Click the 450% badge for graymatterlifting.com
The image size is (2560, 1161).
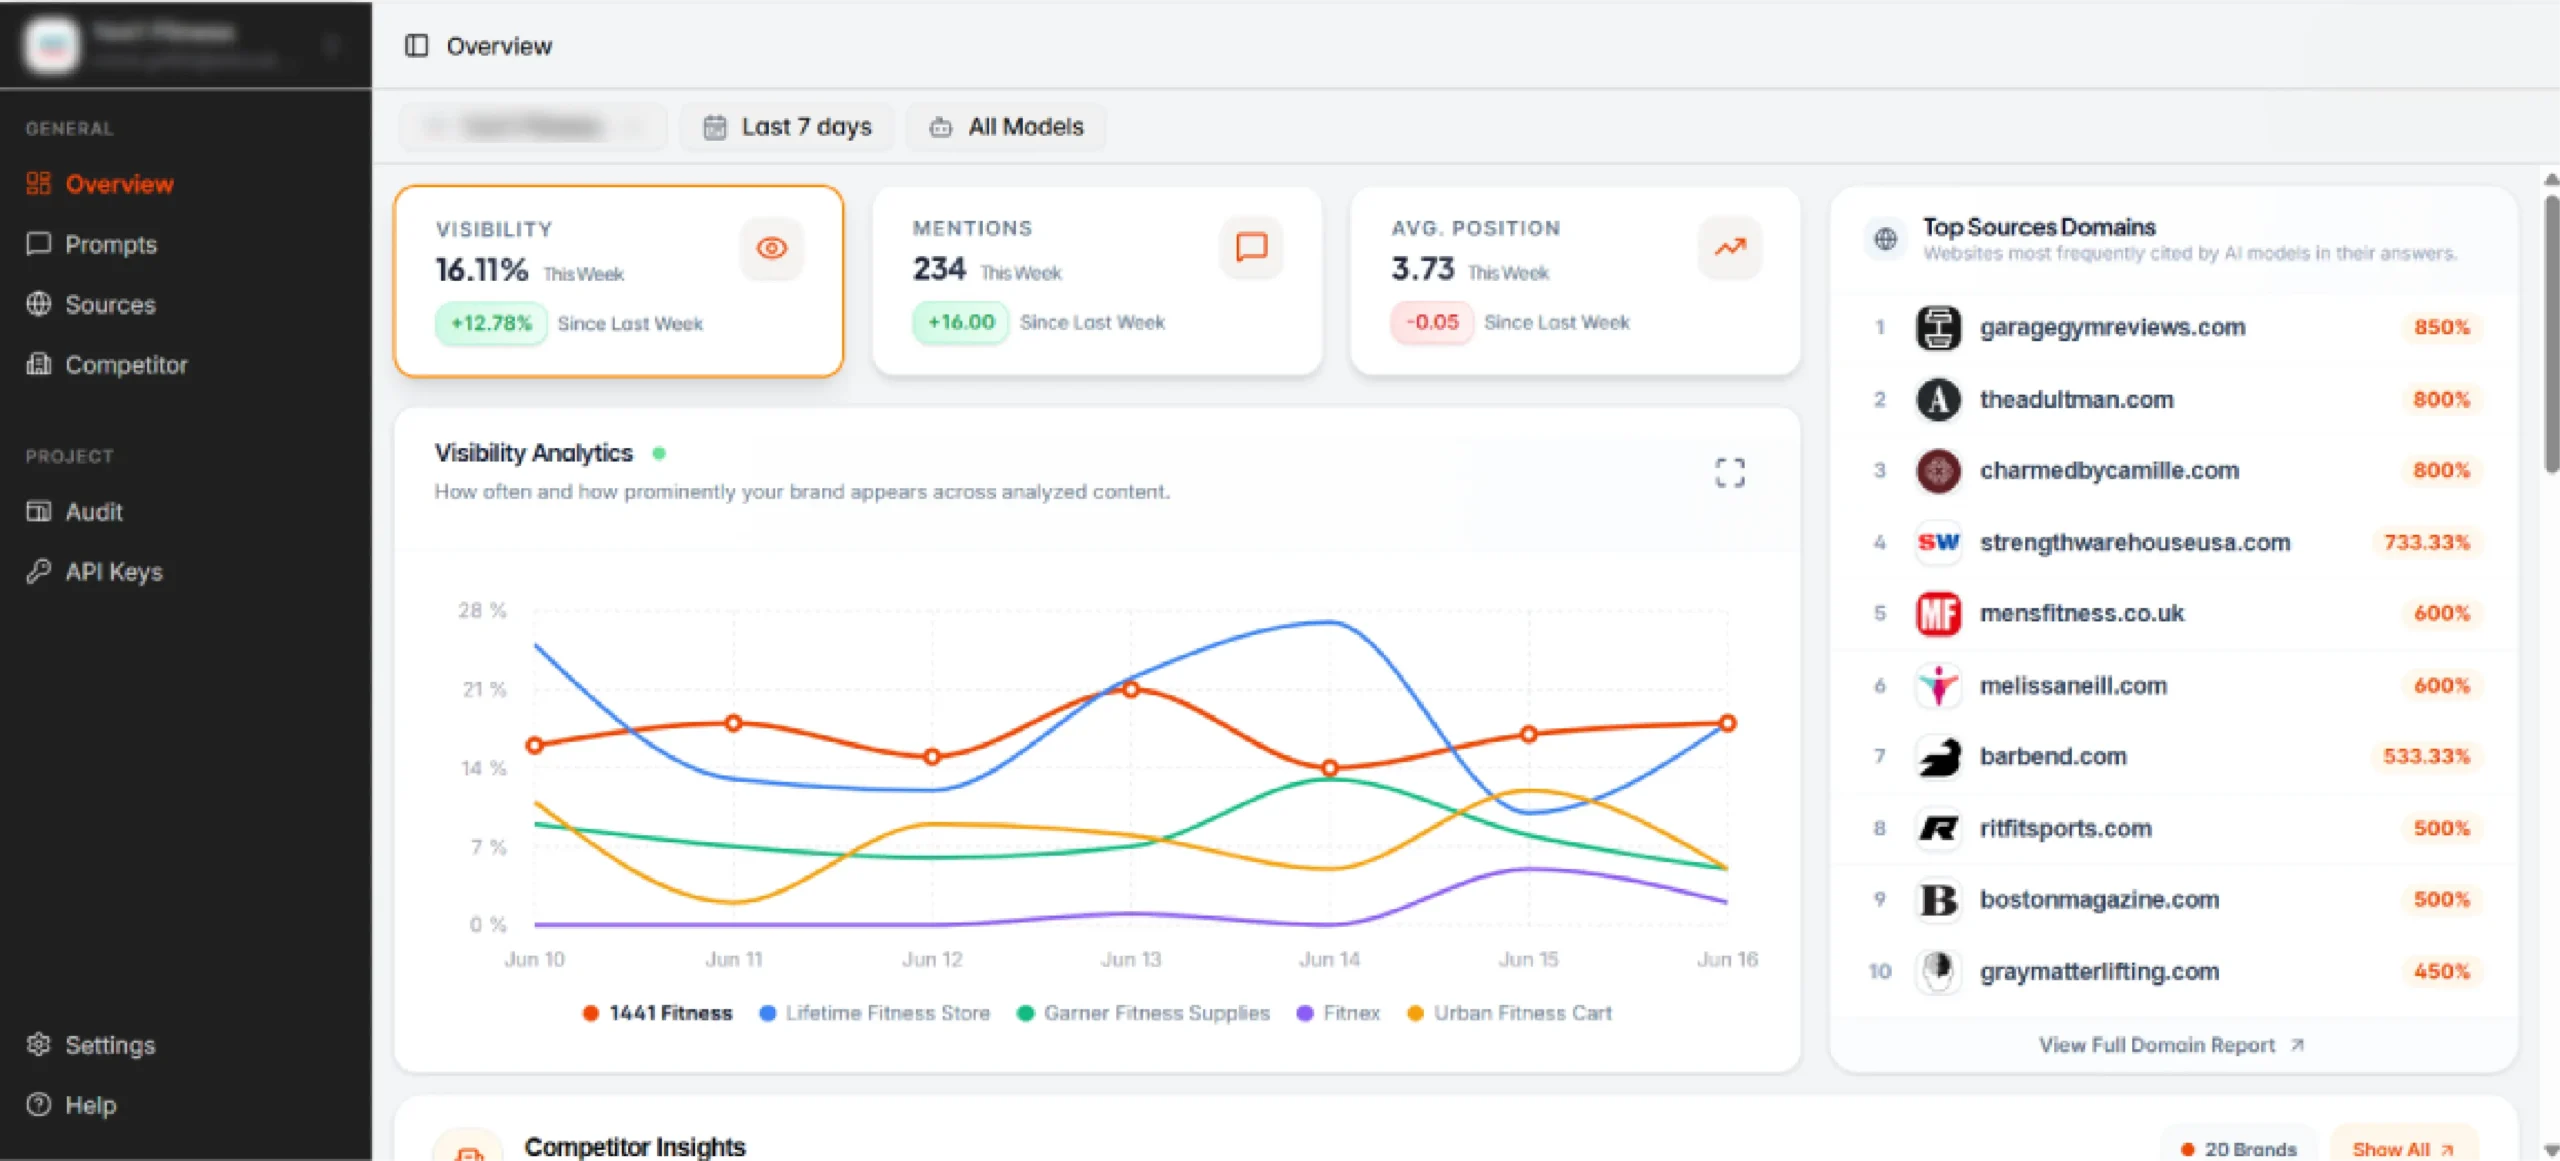coord(2441,971)
